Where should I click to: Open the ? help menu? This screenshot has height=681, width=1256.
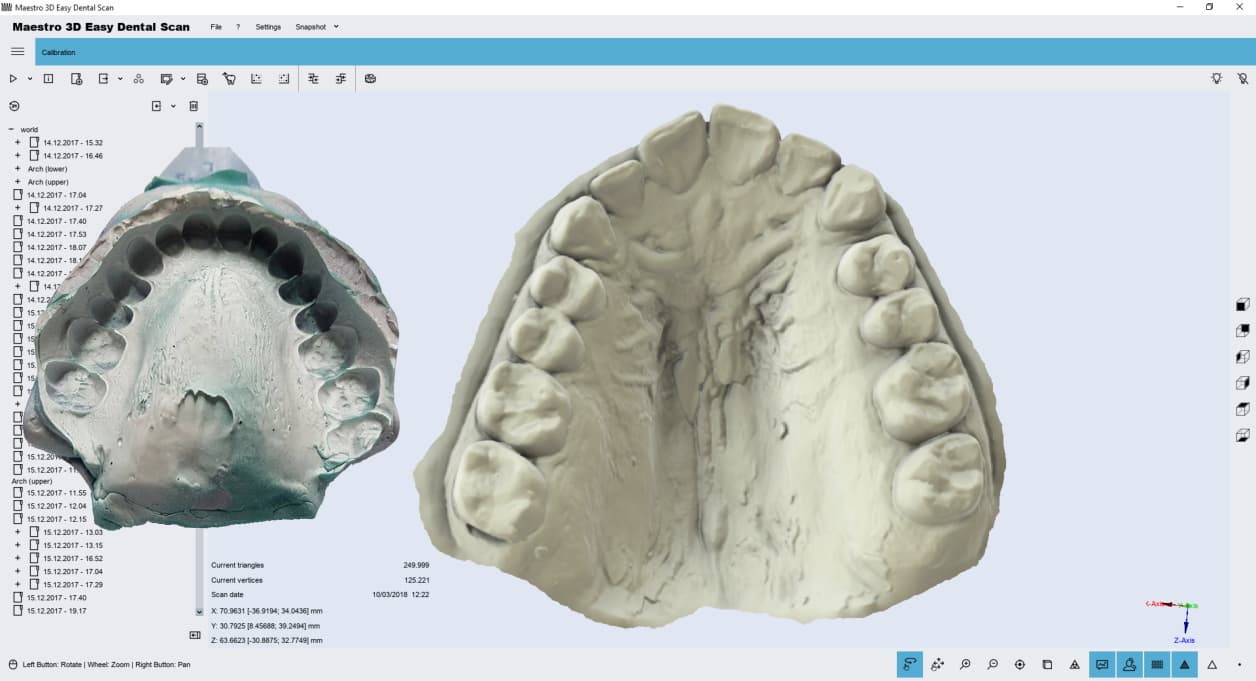[x=238, y=27]
